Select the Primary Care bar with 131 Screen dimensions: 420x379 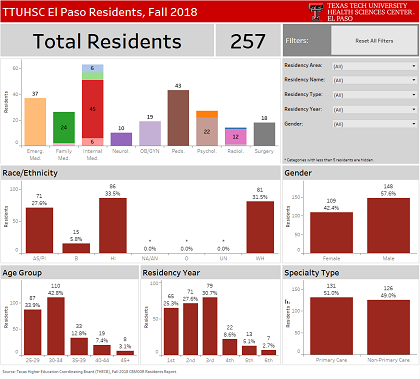coord(331,326)
